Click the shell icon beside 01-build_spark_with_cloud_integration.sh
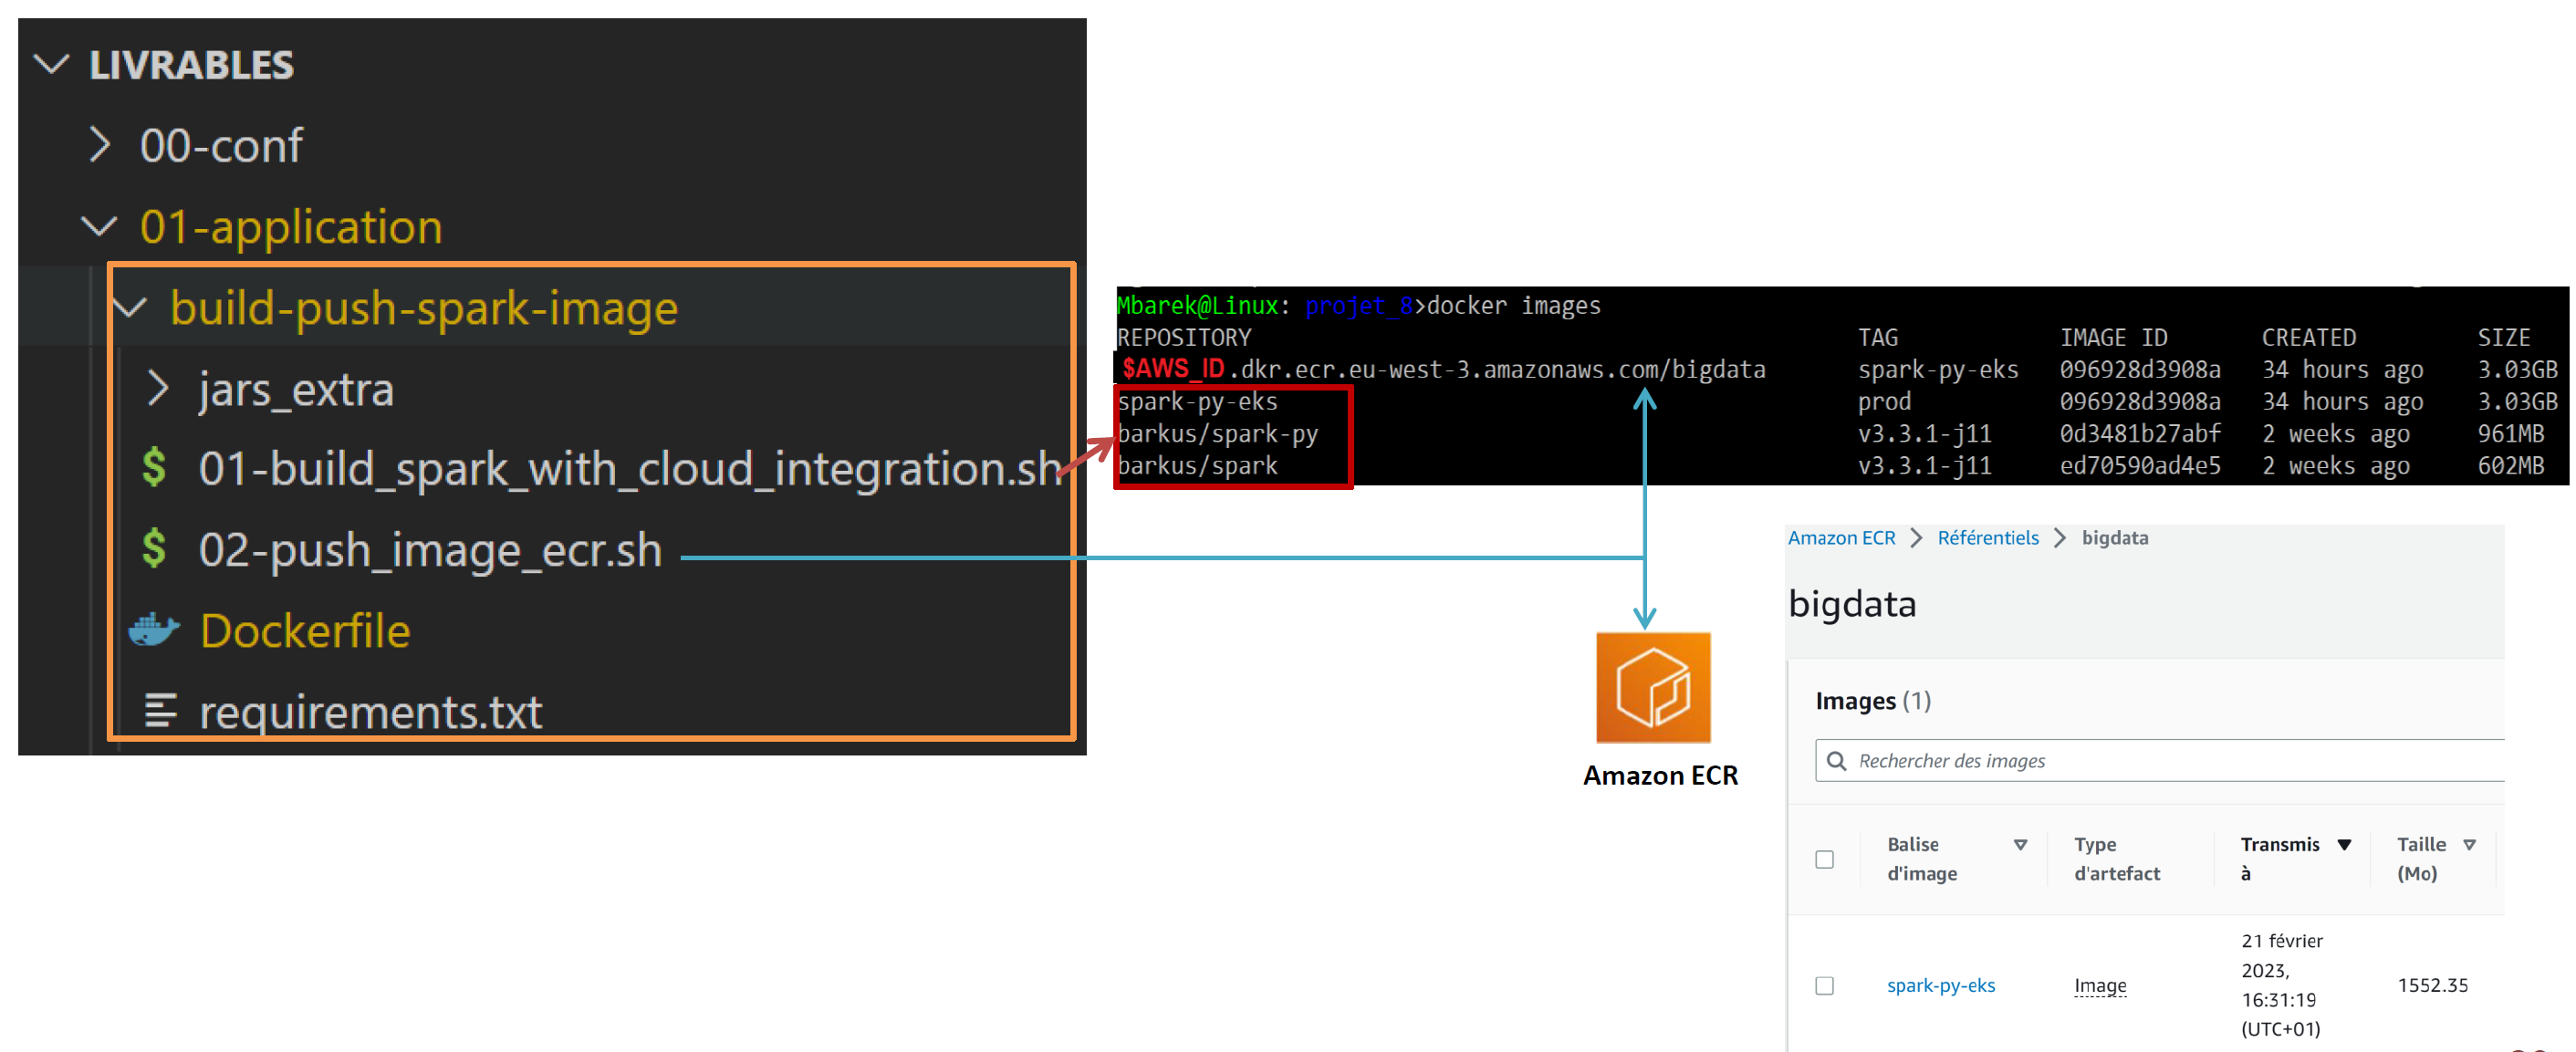The width and height of the screenshot is (2576, 1052). (x=155, y=467)
